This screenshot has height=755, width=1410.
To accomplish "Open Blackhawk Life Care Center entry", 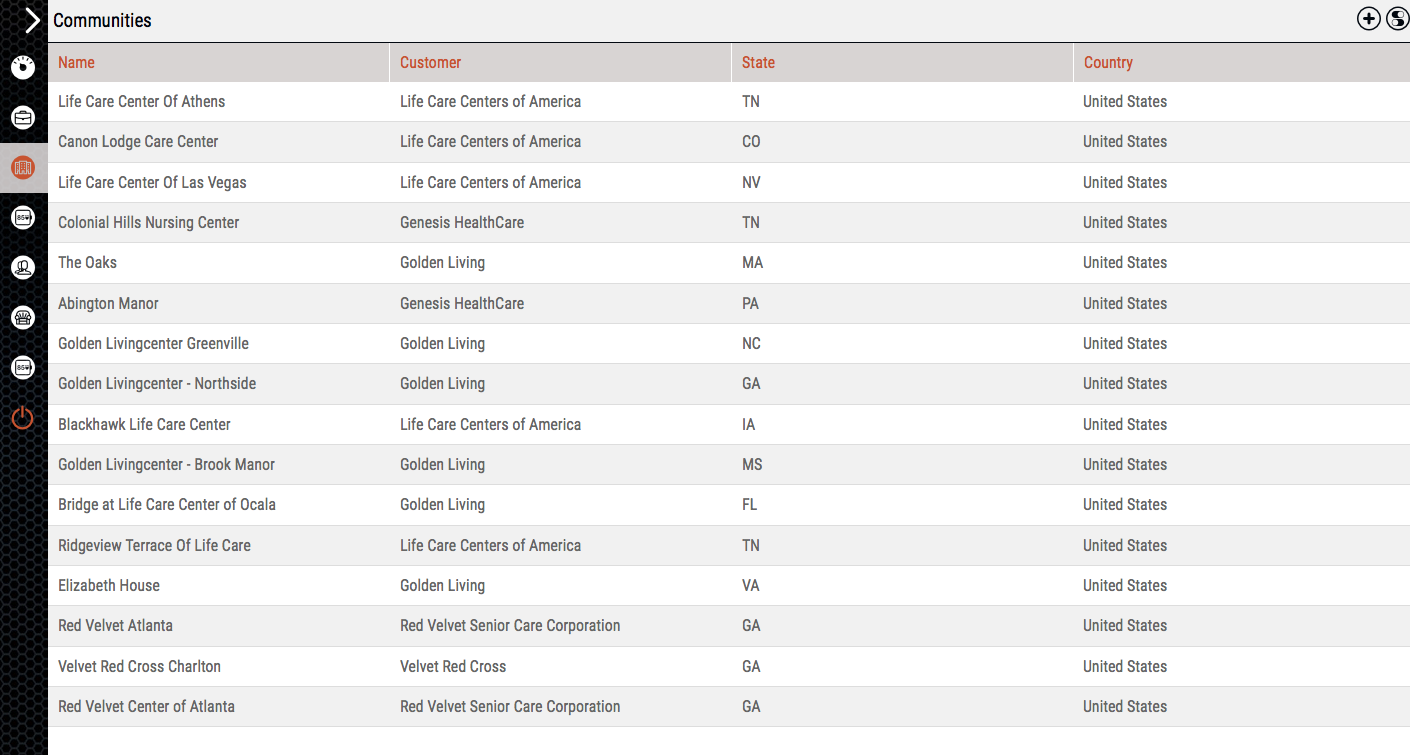I will 144,424.
